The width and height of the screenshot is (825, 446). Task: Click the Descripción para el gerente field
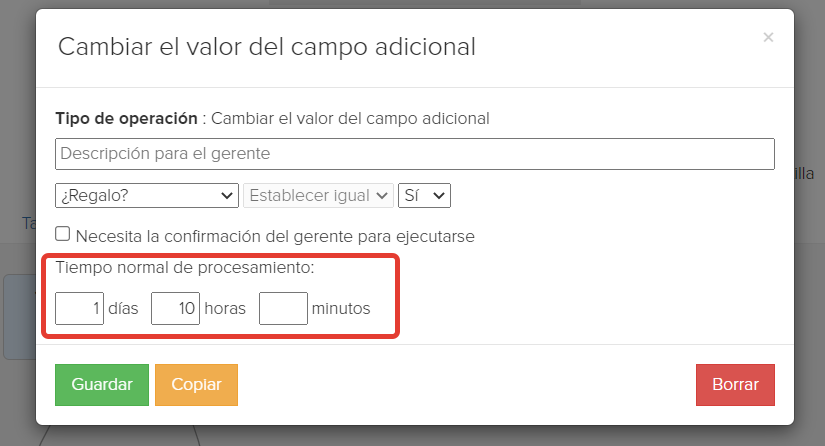coord(415,154)
